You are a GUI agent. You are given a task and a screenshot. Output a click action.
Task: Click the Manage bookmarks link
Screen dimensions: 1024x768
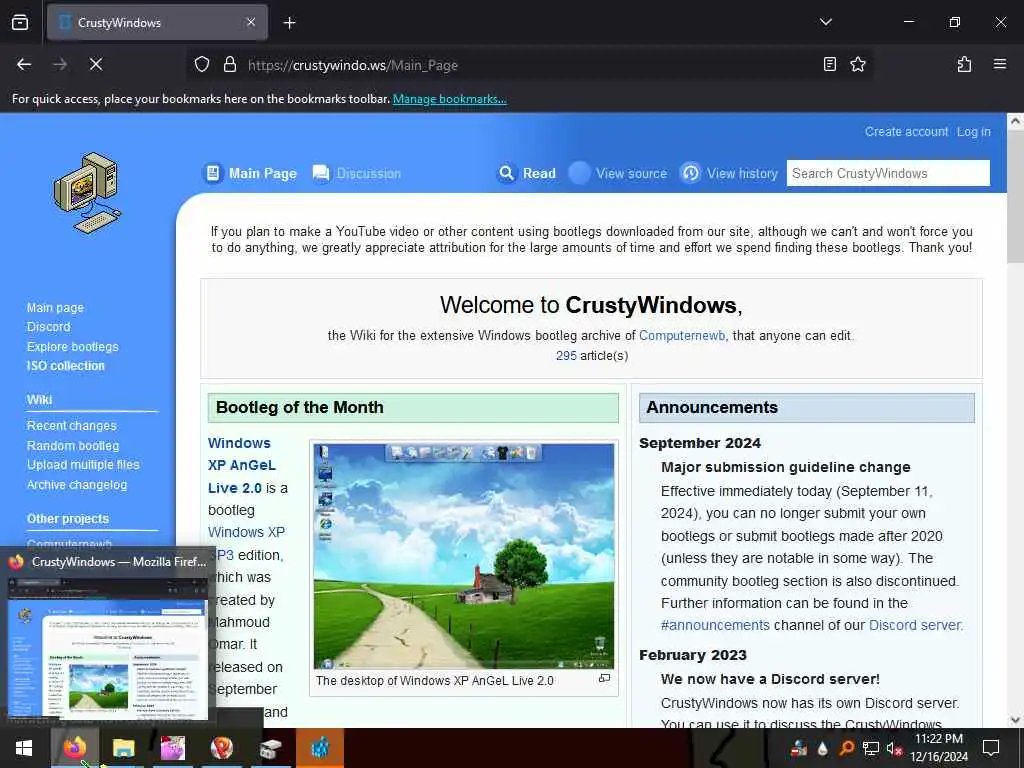pyautogui.click(x=449, y=99)
